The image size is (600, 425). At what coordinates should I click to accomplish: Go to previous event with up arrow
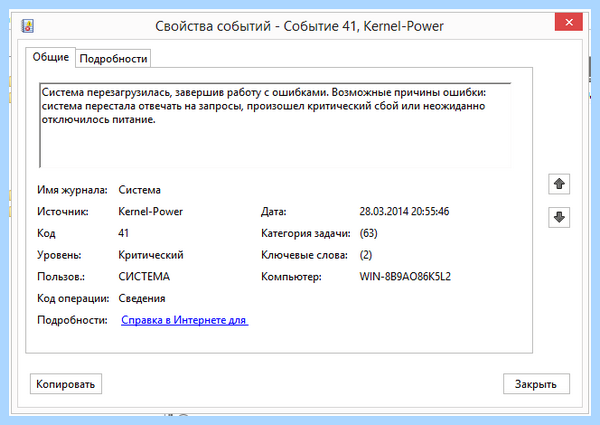coord(559,184)
